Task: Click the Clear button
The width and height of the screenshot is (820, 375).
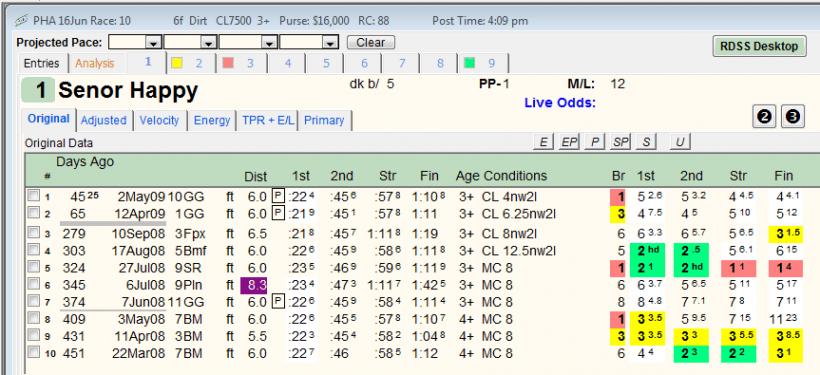Action: pyautogui.click(x=371, y=42)
